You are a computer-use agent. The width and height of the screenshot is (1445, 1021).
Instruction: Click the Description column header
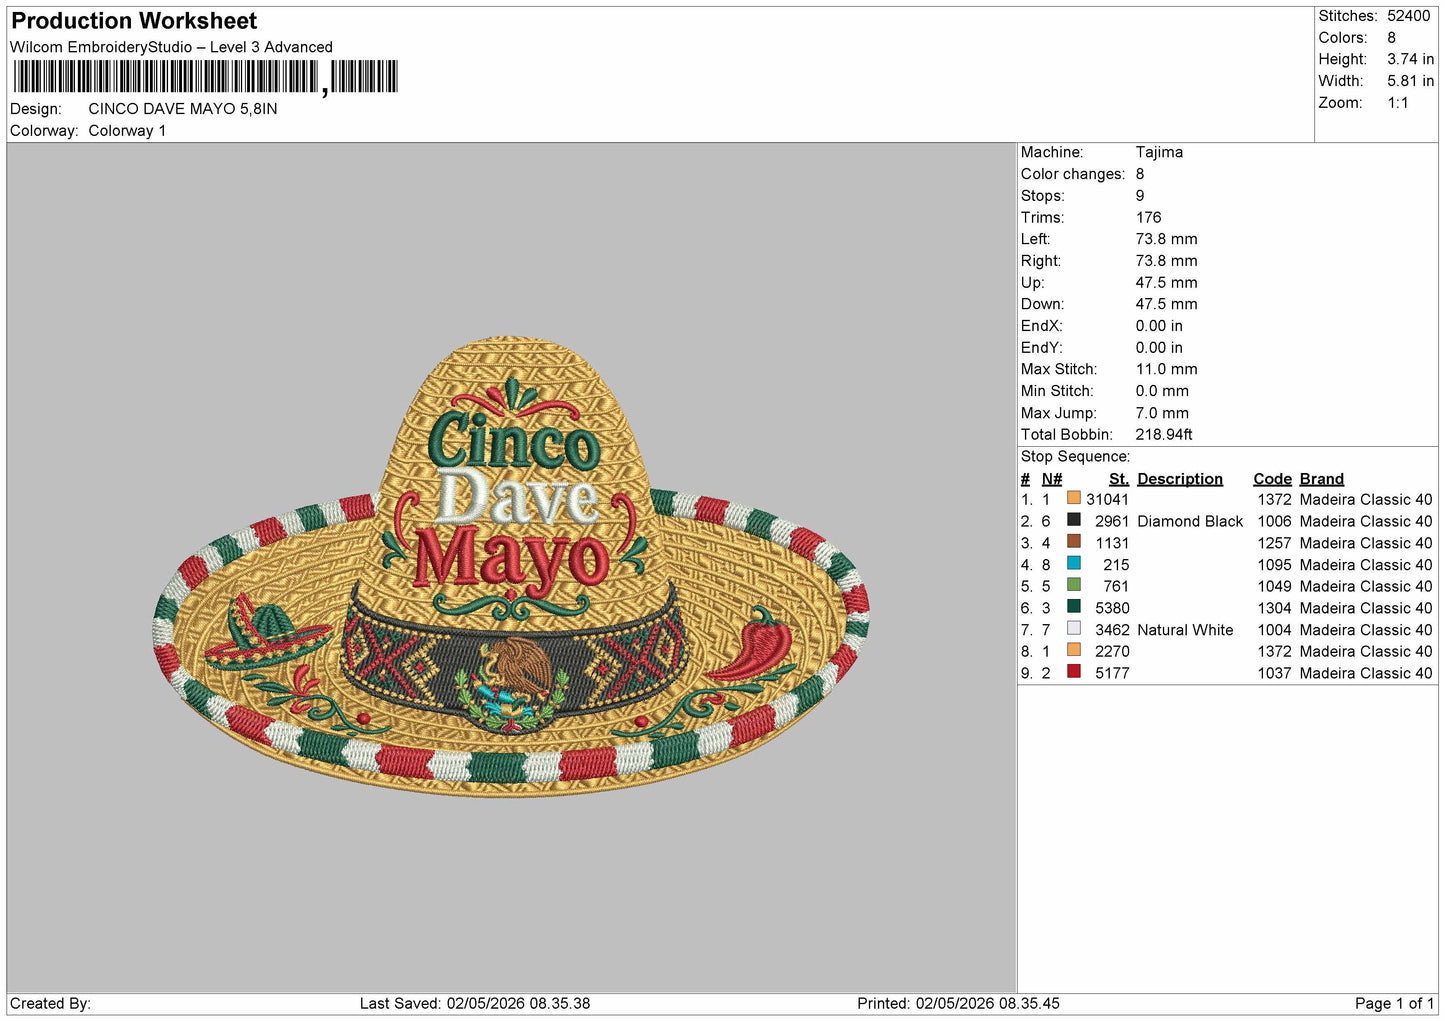pyautogui.click(x=1180, y=479)
